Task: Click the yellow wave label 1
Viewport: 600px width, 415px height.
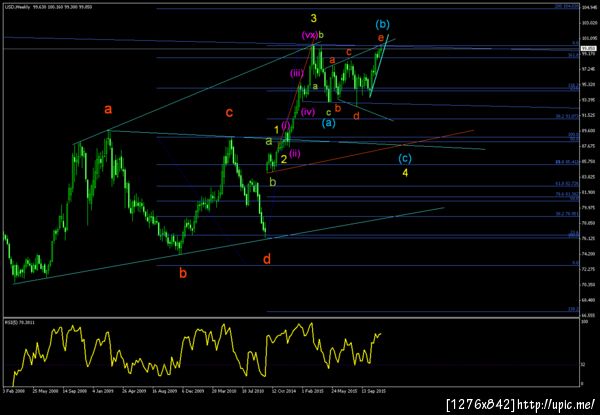Action: [x=276, y=130]
